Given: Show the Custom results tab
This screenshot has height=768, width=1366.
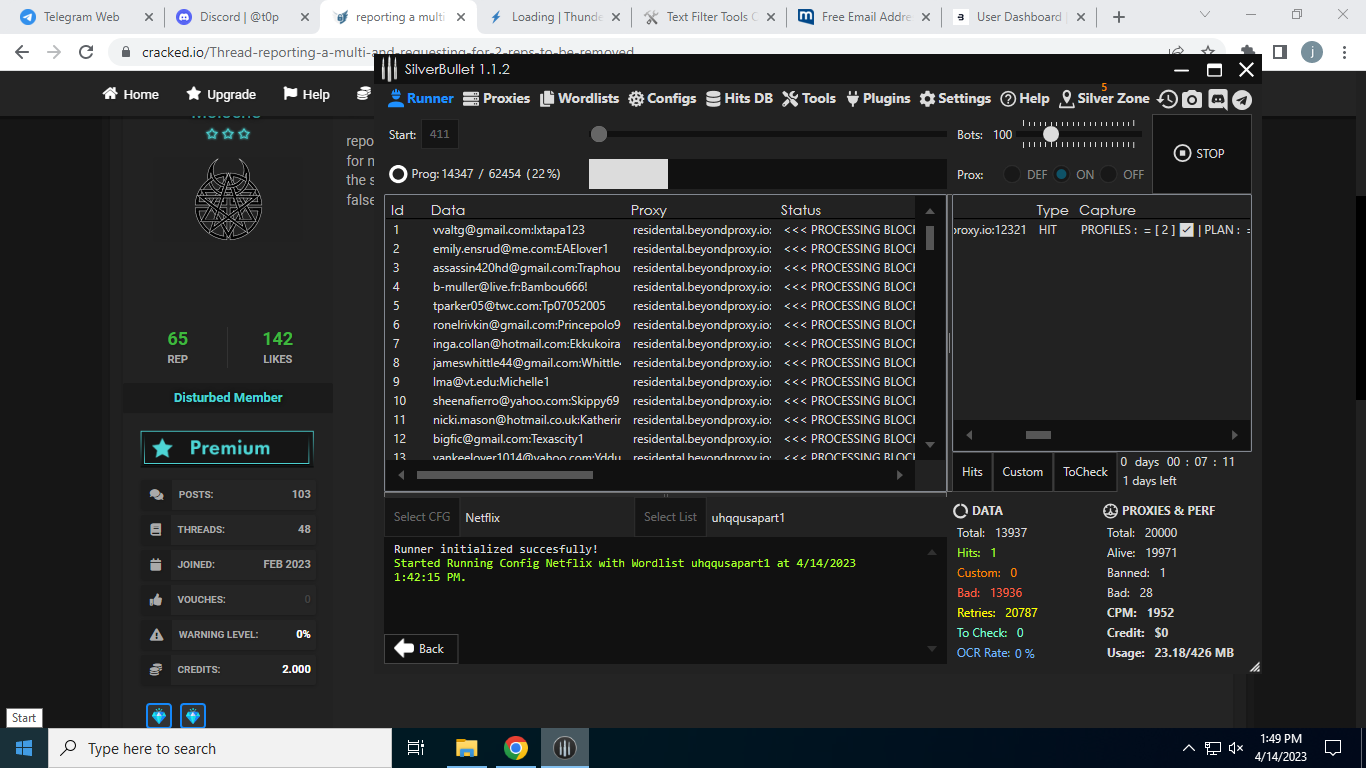Looking at the screenshot, I should coord(1023,472).
